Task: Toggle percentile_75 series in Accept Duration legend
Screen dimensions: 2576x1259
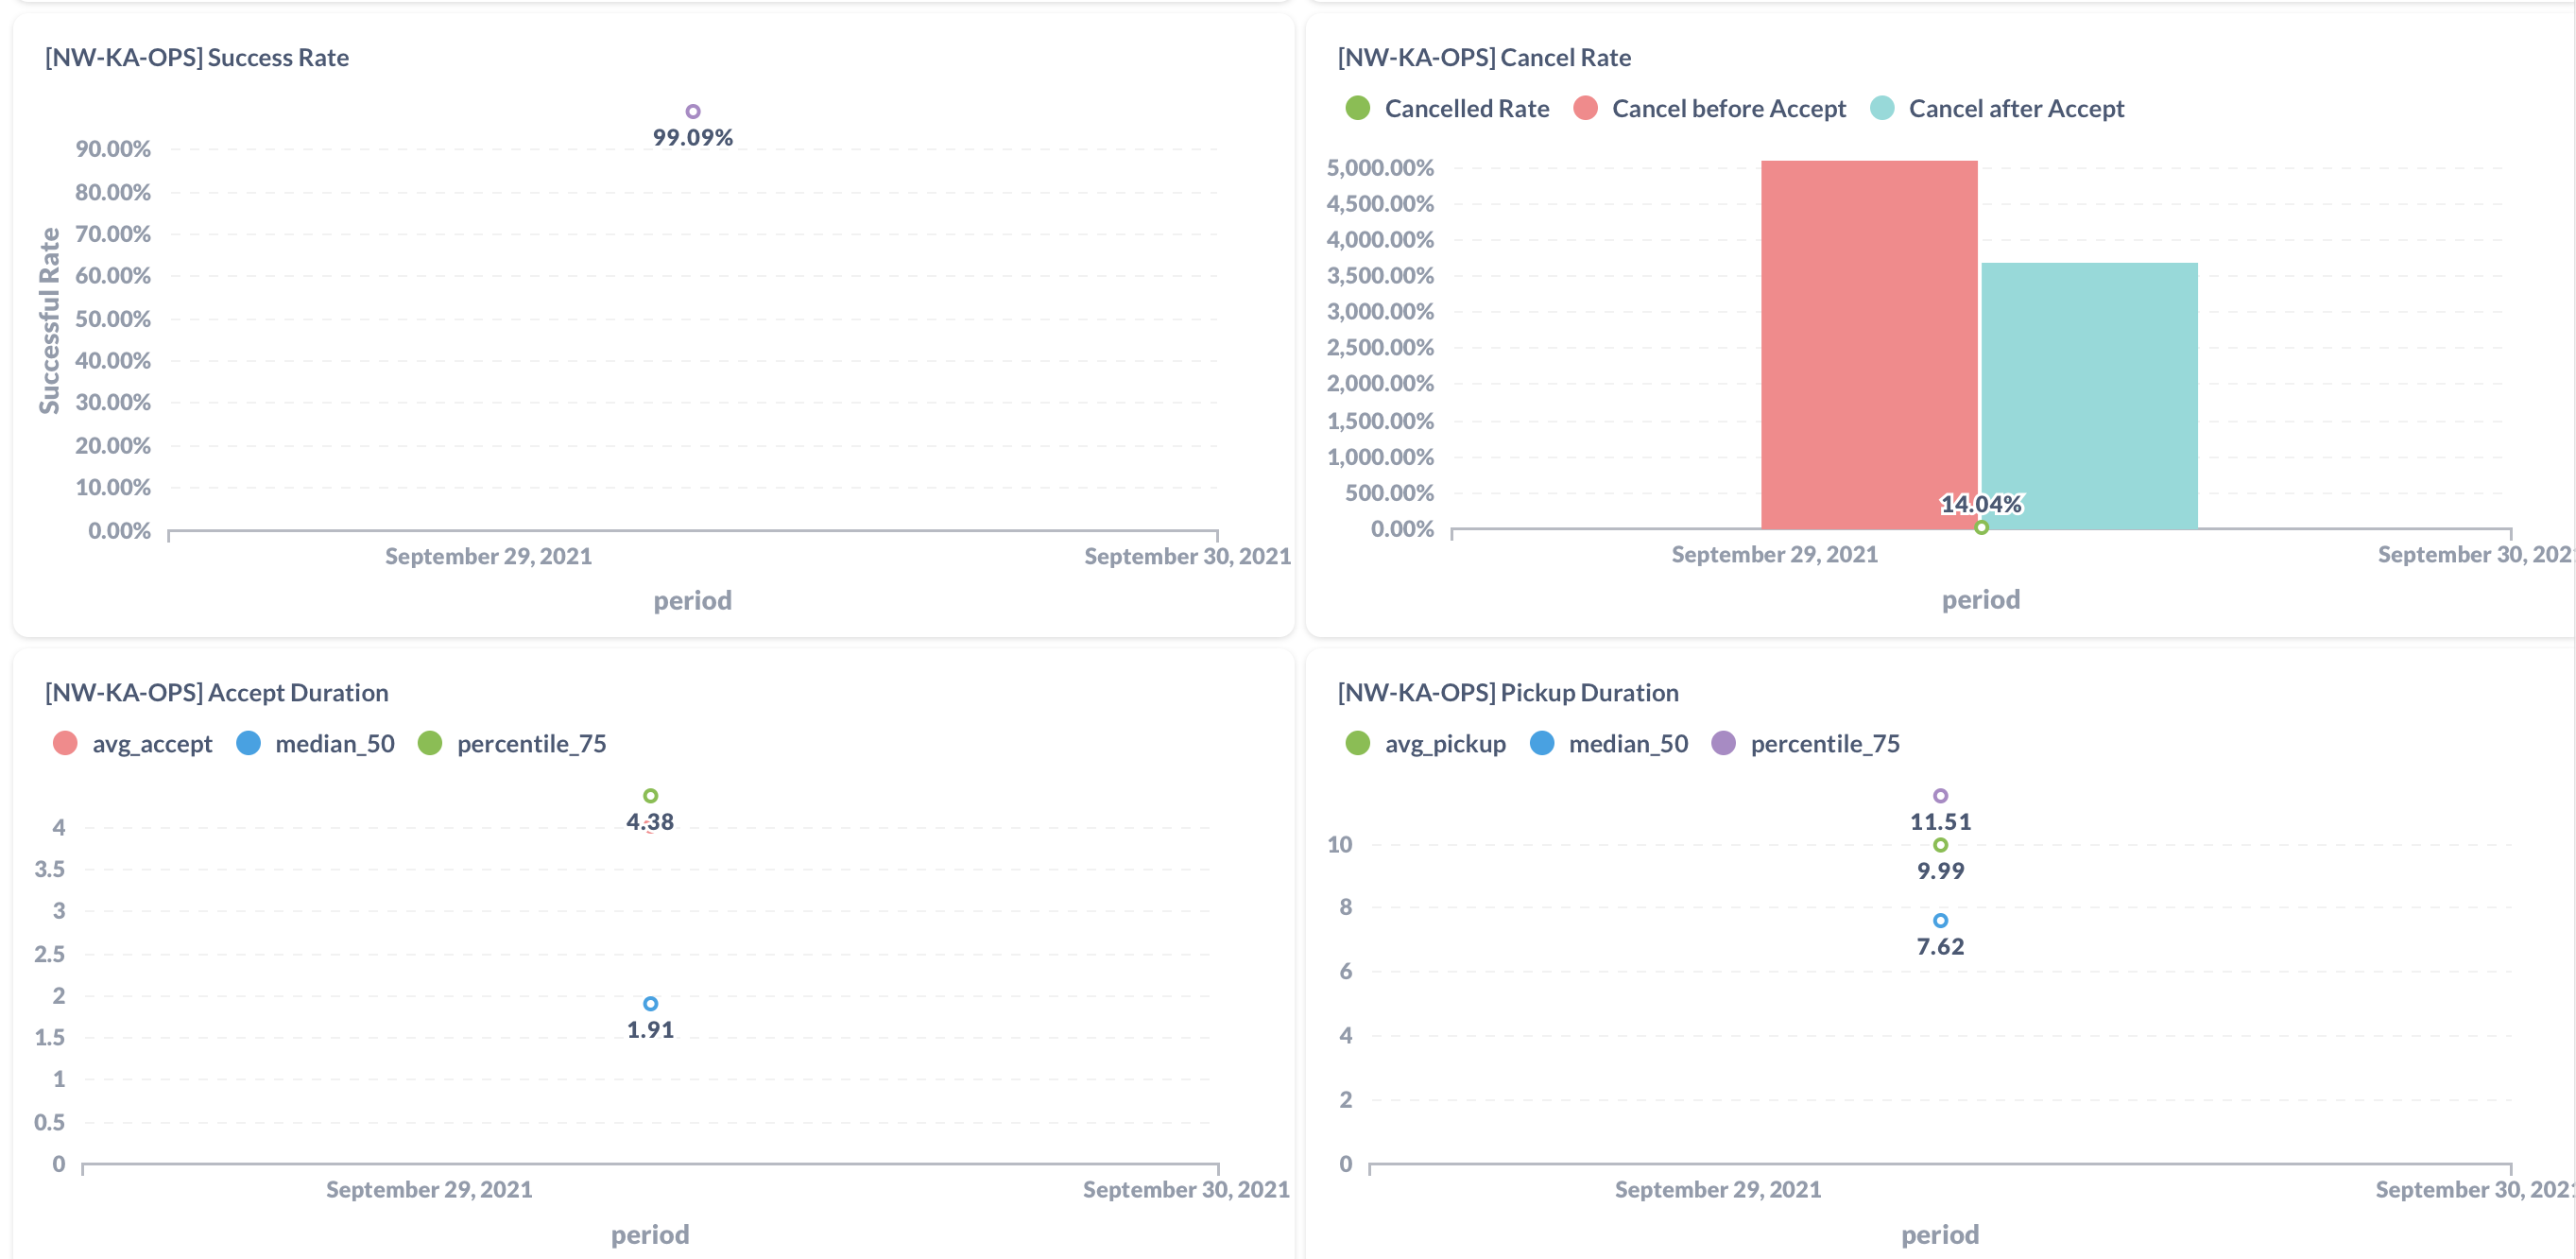Action: 530,743
